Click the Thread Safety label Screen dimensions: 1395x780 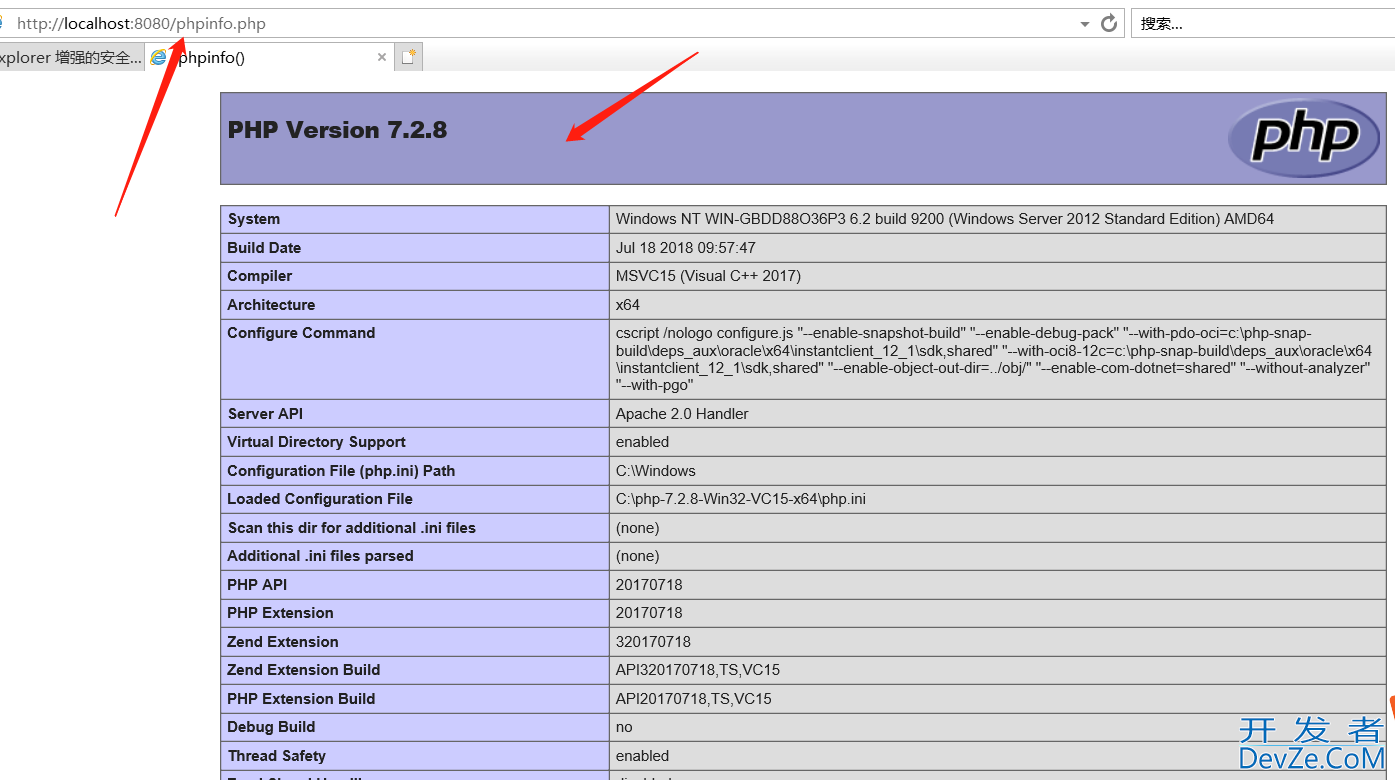point(277,756)
